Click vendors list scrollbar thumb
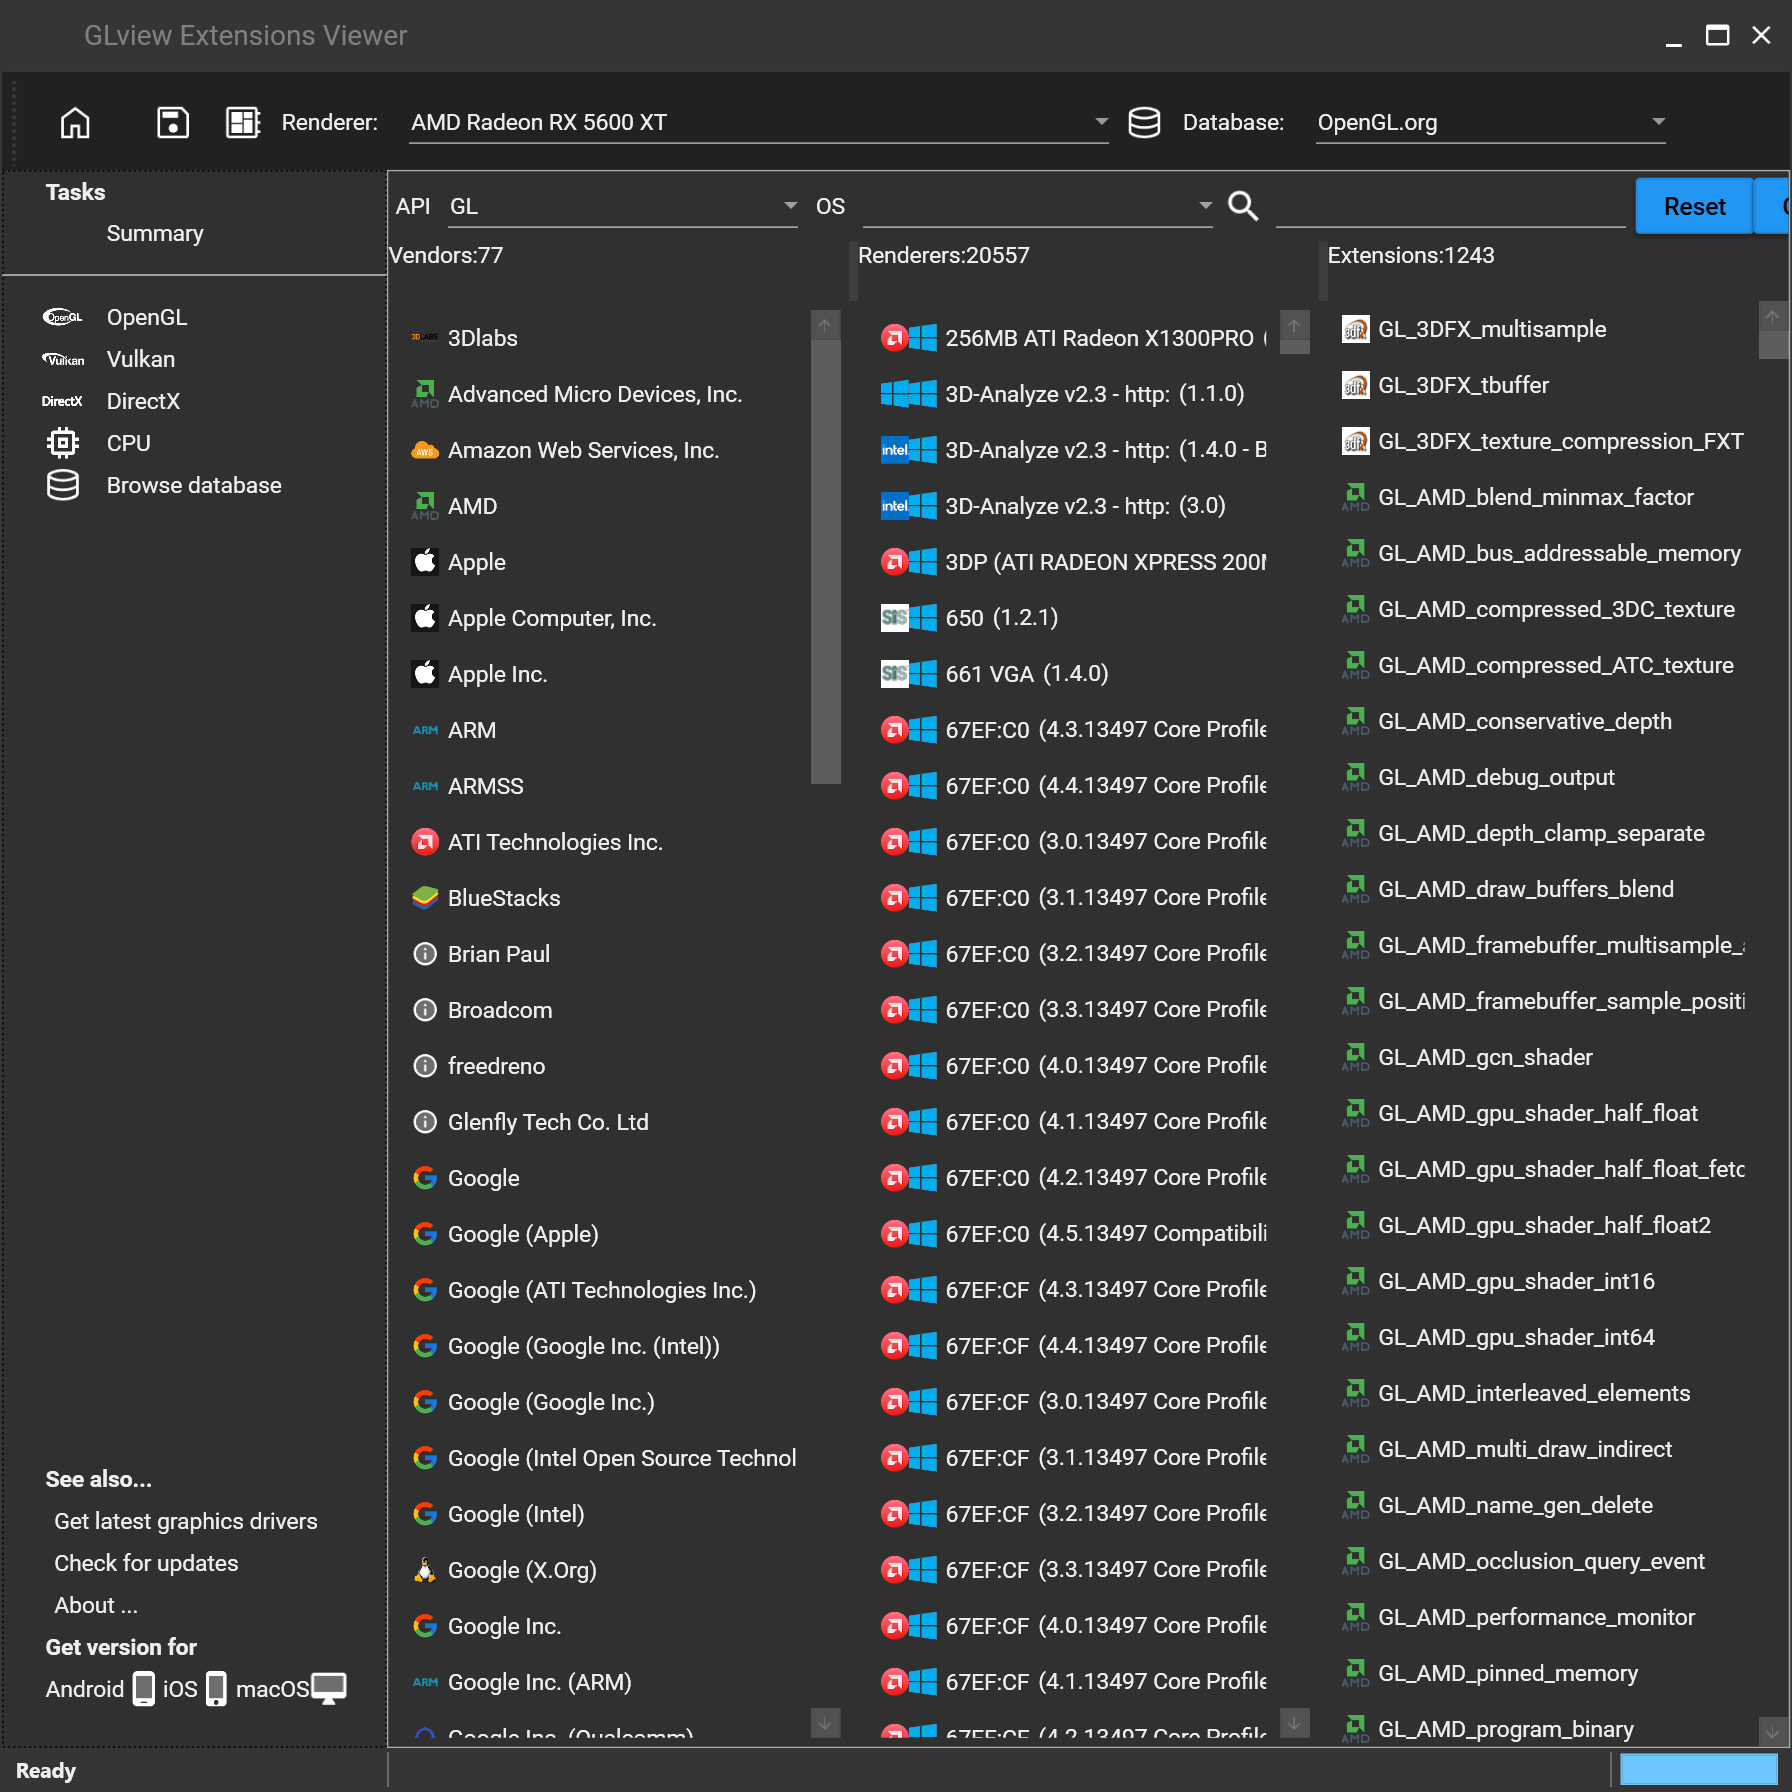 [825, 562]
